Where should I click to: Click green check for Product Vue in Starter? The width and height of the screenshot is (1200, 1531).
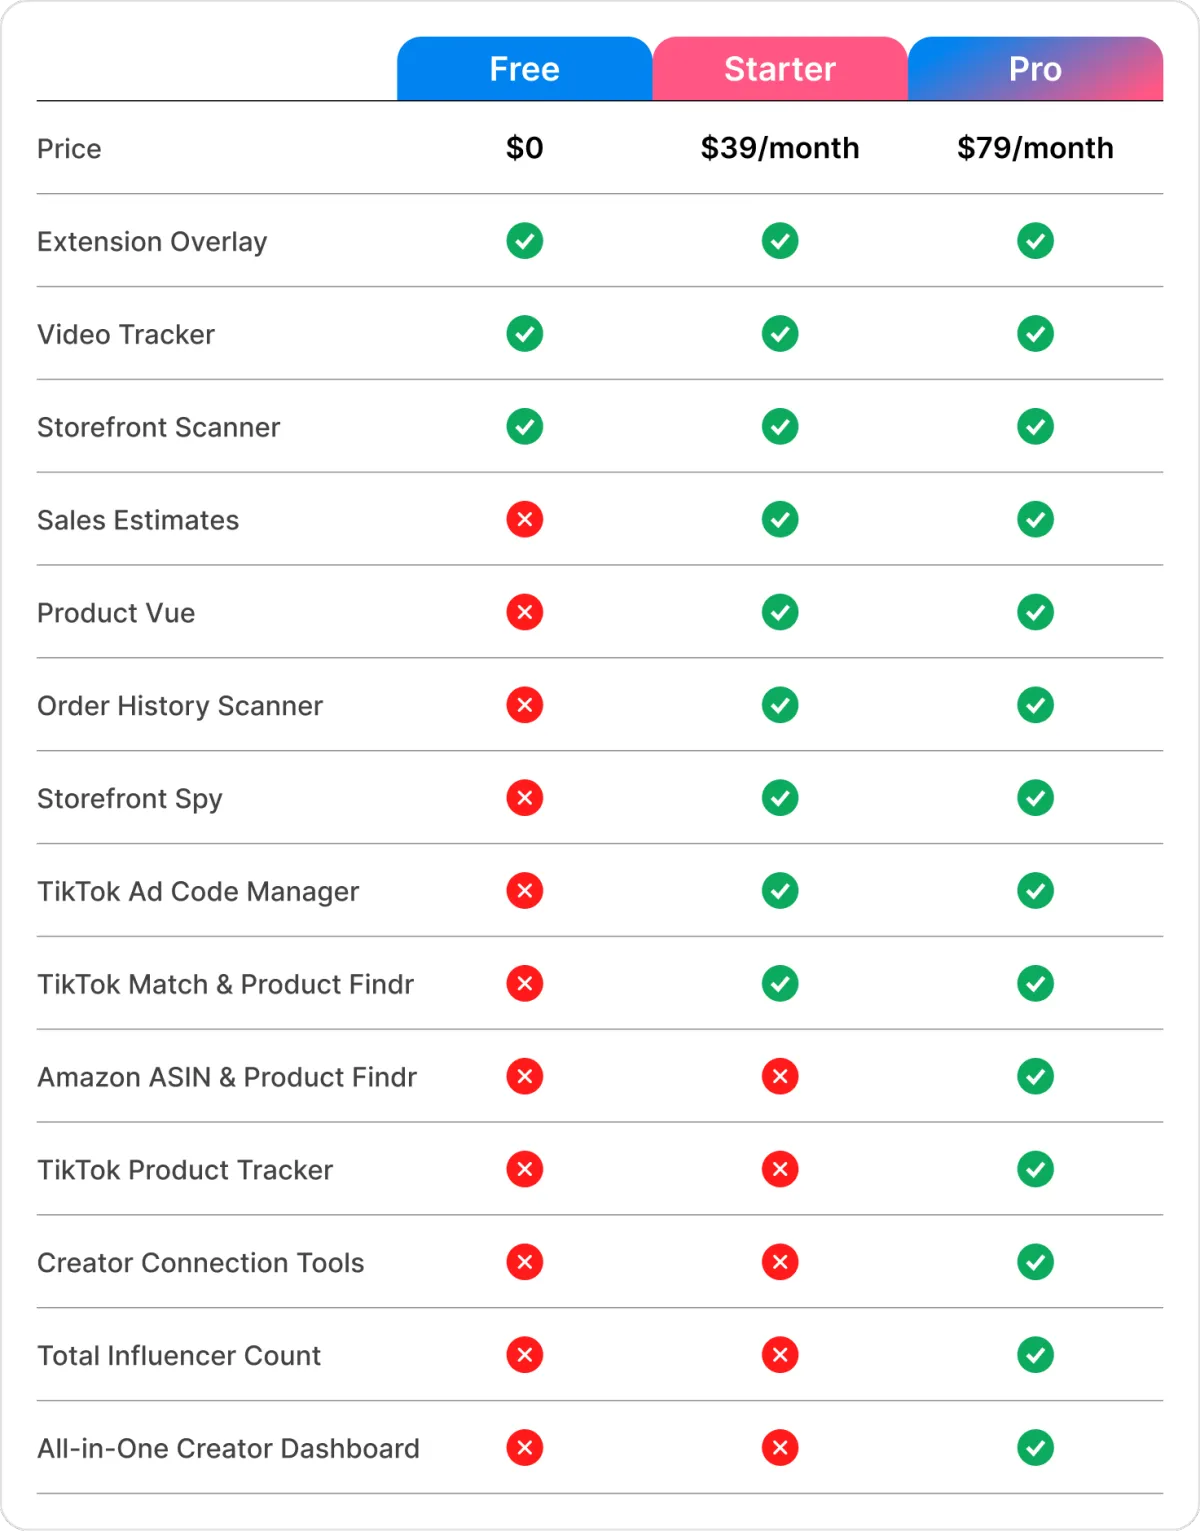(x=780, y=612)
